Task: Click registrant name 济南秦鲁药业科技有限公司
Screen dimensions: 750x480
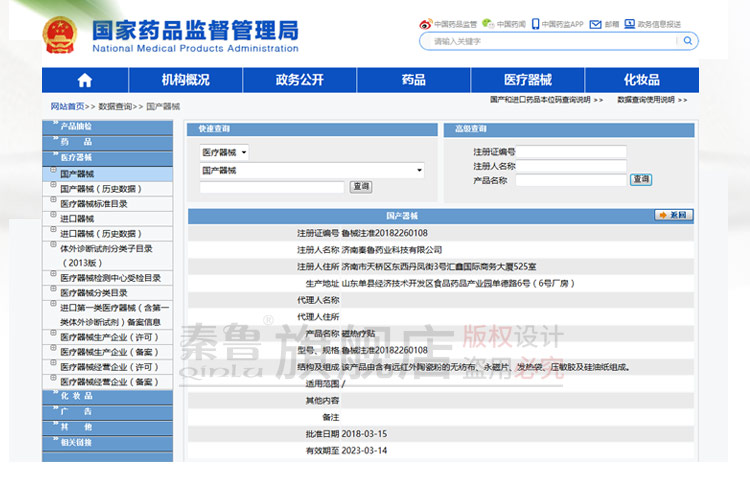Action: click(x=392, y=250)
